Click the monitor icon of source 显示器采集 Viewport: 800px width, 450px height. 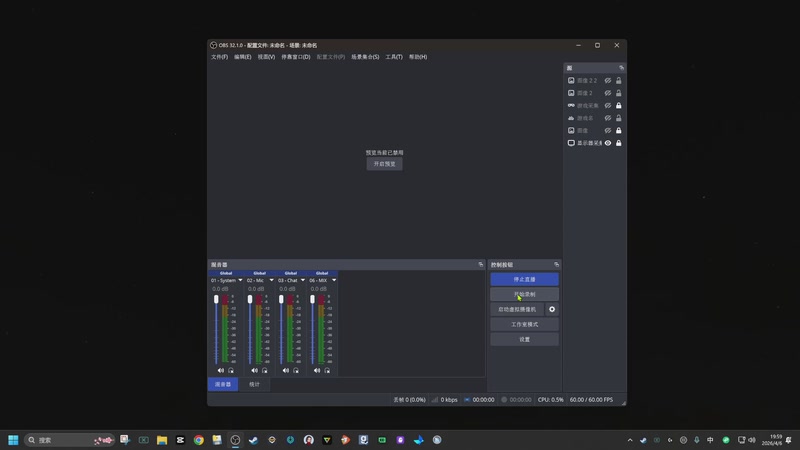[x=571, y=143]
